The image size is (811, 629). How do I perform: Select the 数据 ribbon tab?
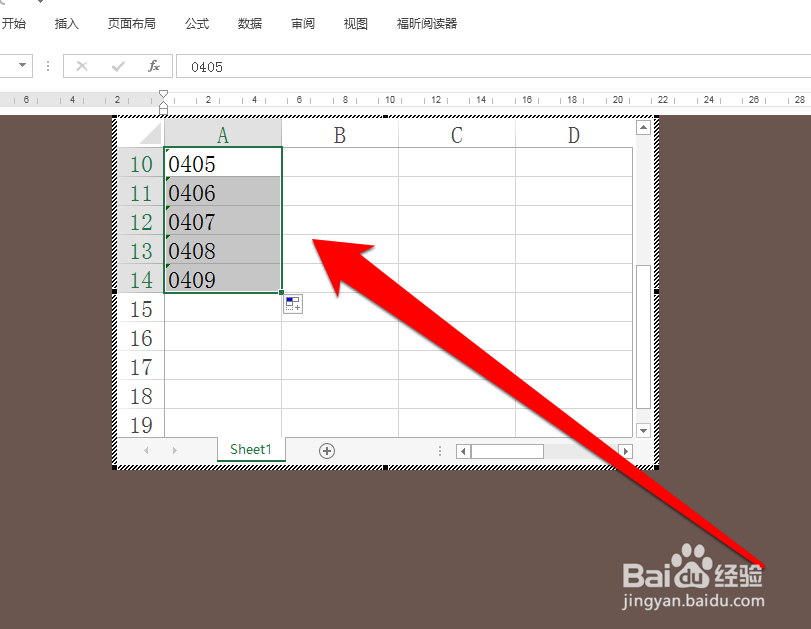coord(250,23)
